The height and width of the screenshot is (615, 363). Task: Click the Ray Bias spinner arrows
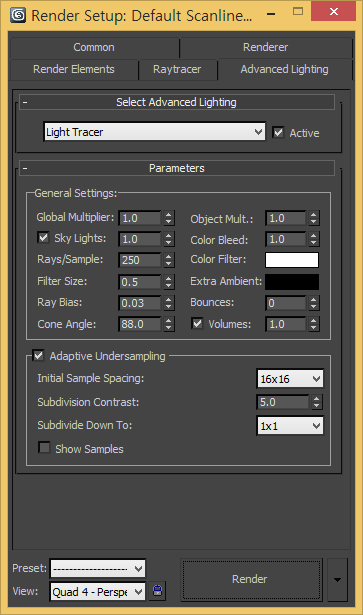pyautogui.click(x=169, y=303)
